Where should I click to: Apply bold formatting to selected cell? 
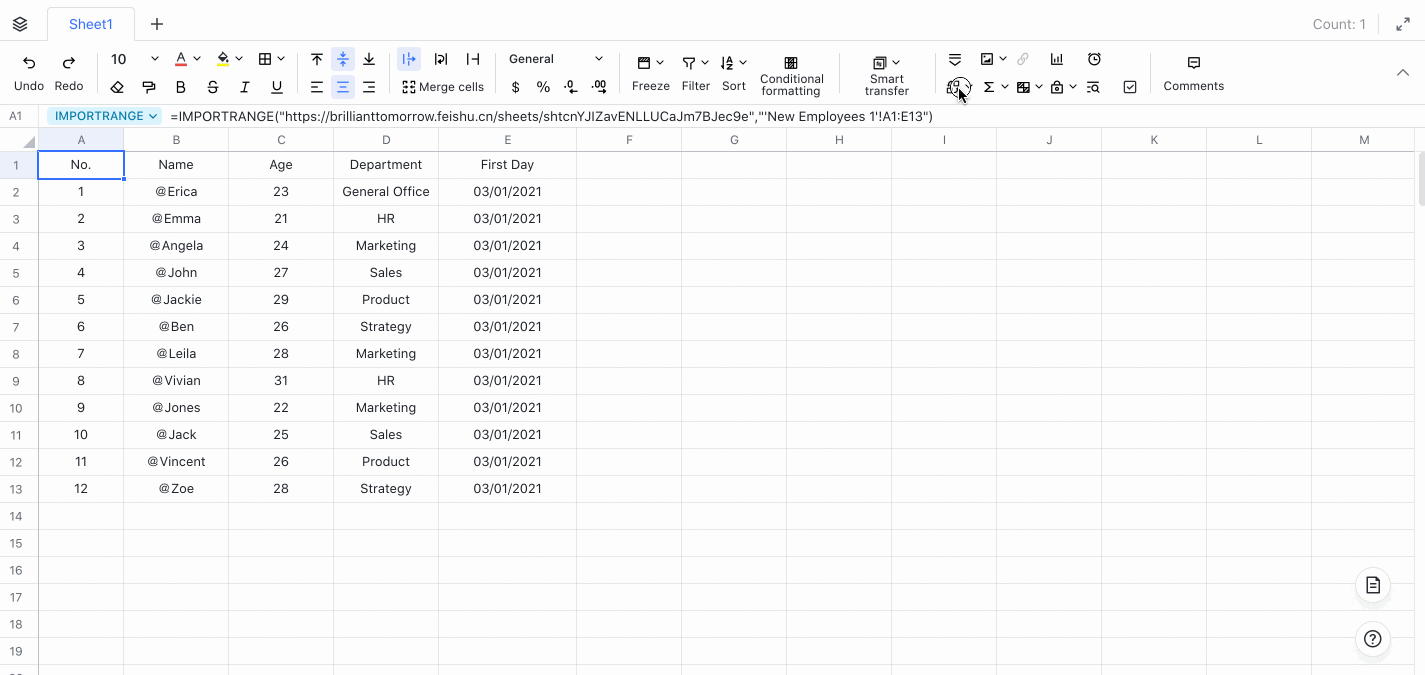pos(180,88)
